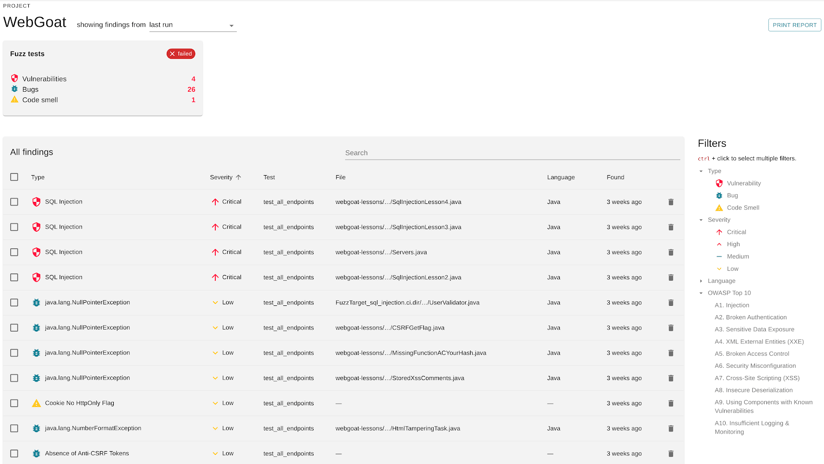Screen dimensions: 824x464
Task: Filter by A1. Injection
Action: pos(732,305)
